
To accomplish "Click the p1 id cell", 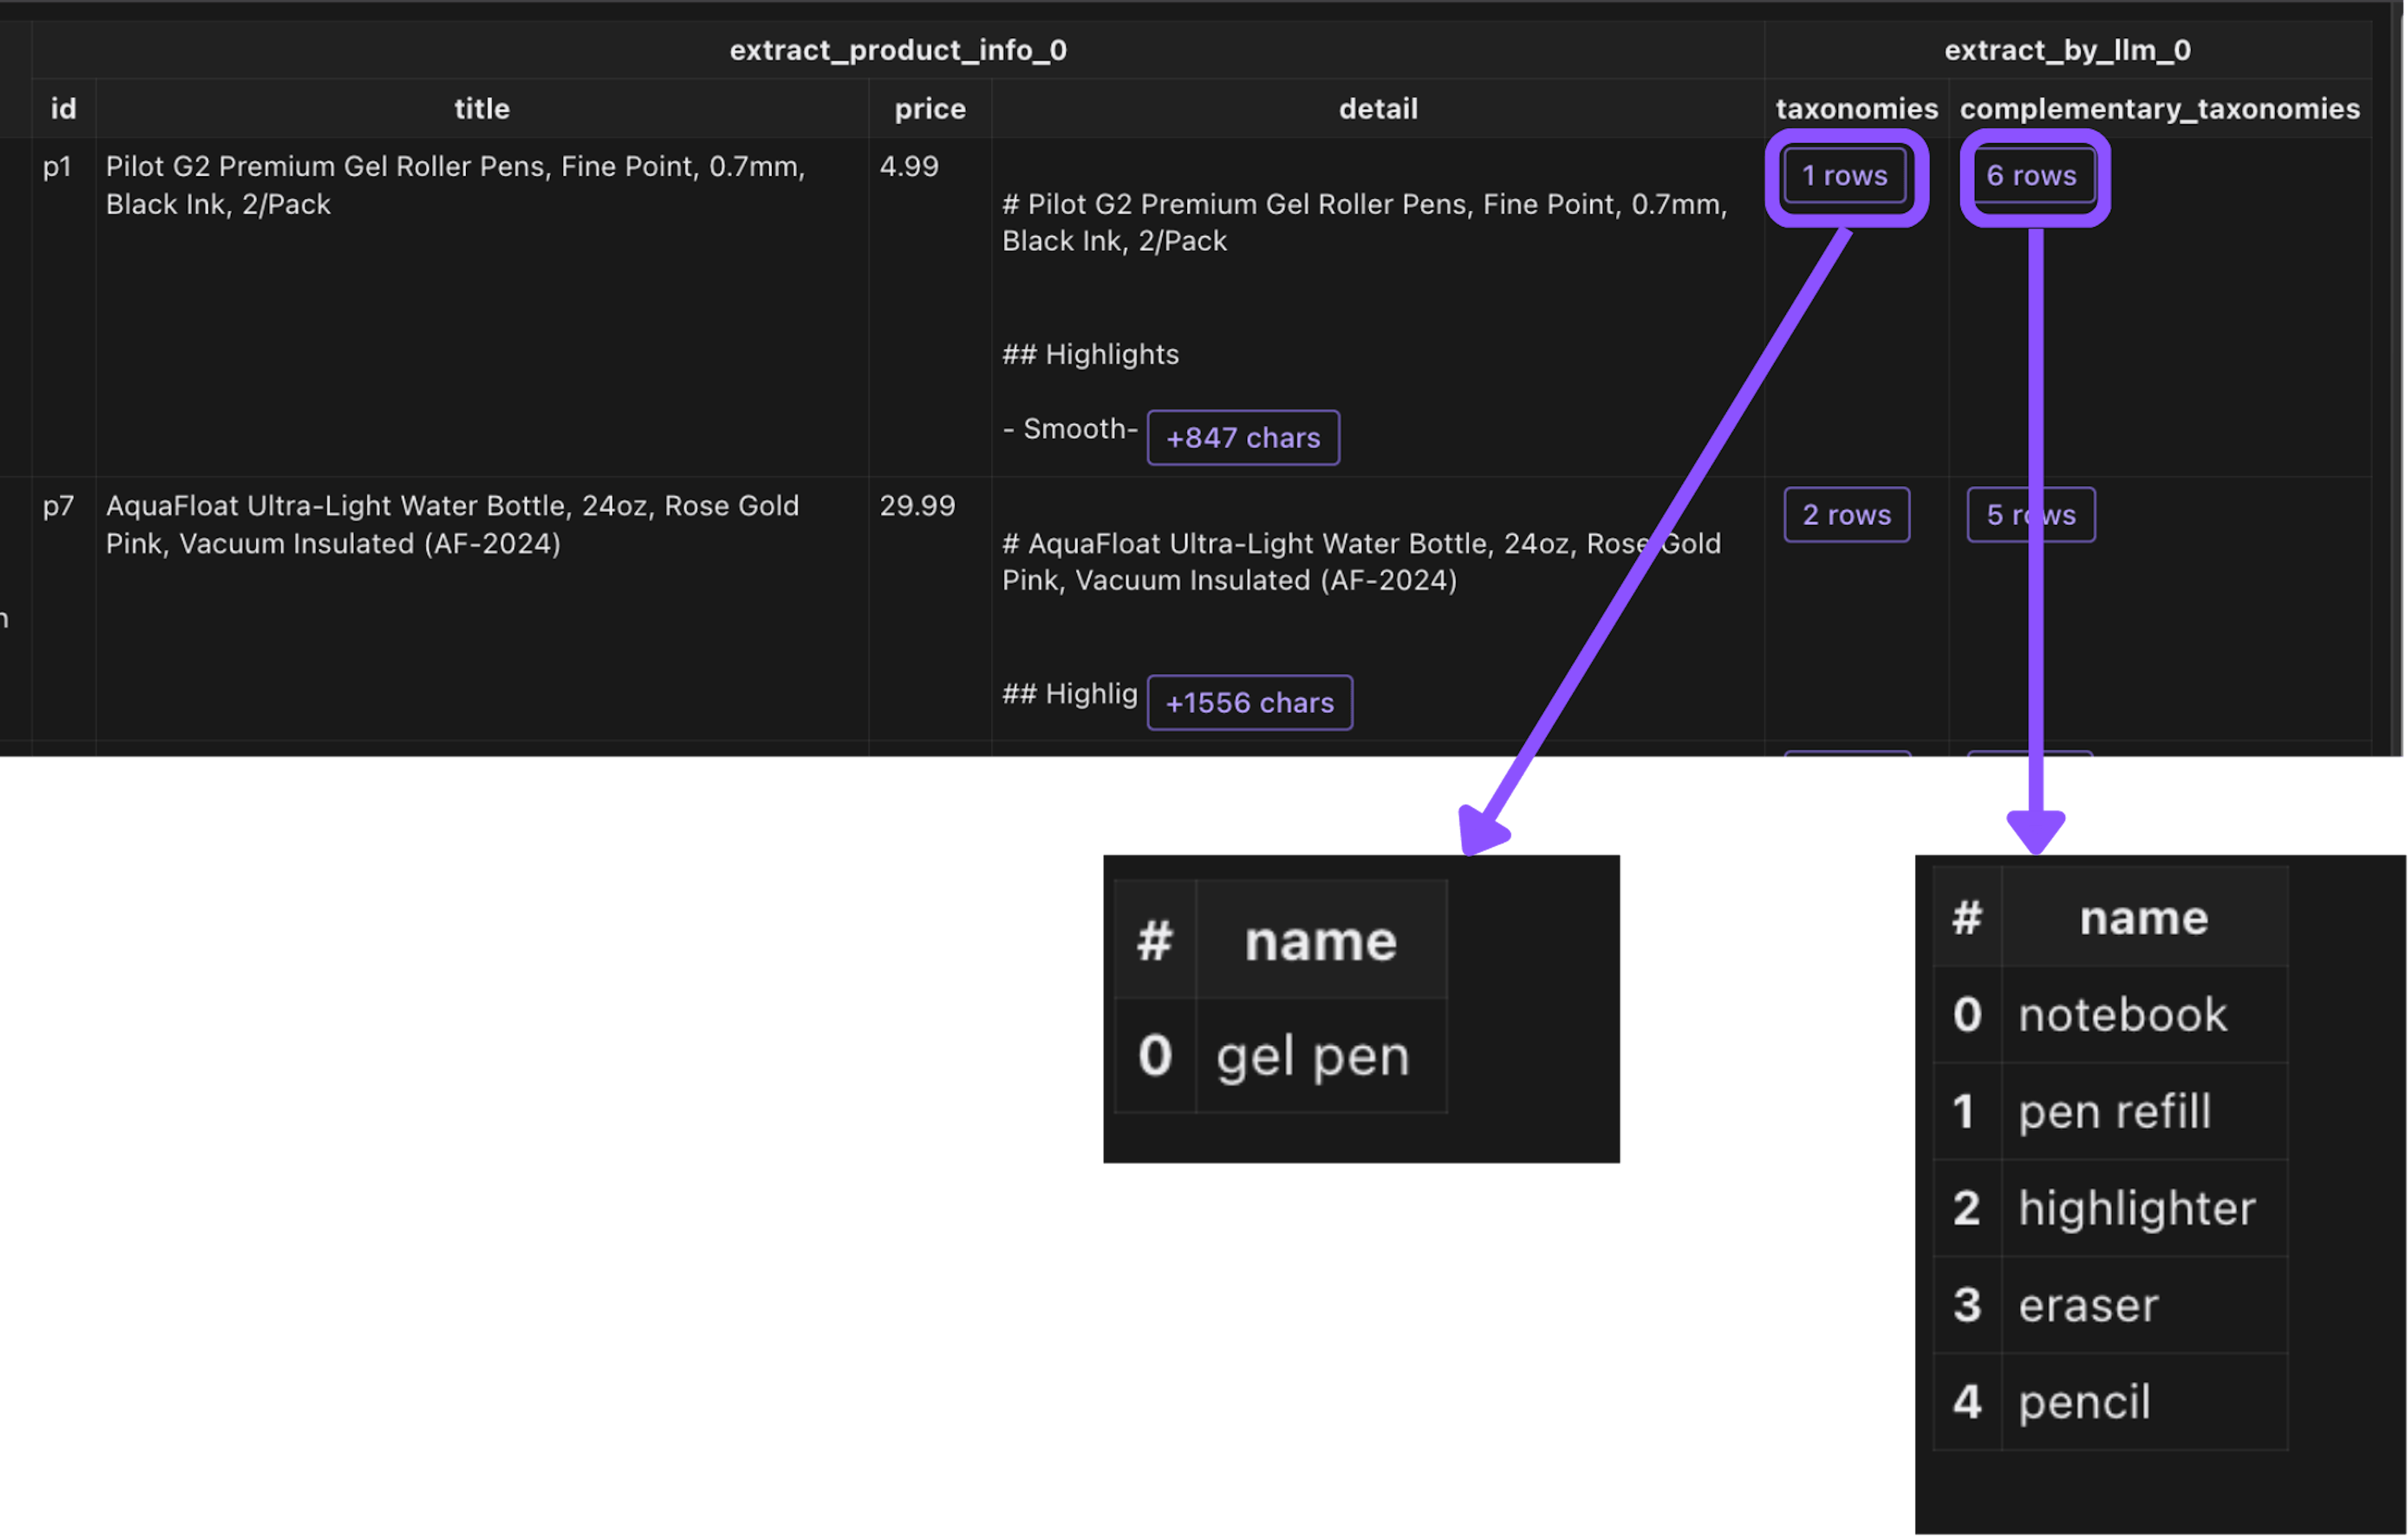I will pos(58,167).
